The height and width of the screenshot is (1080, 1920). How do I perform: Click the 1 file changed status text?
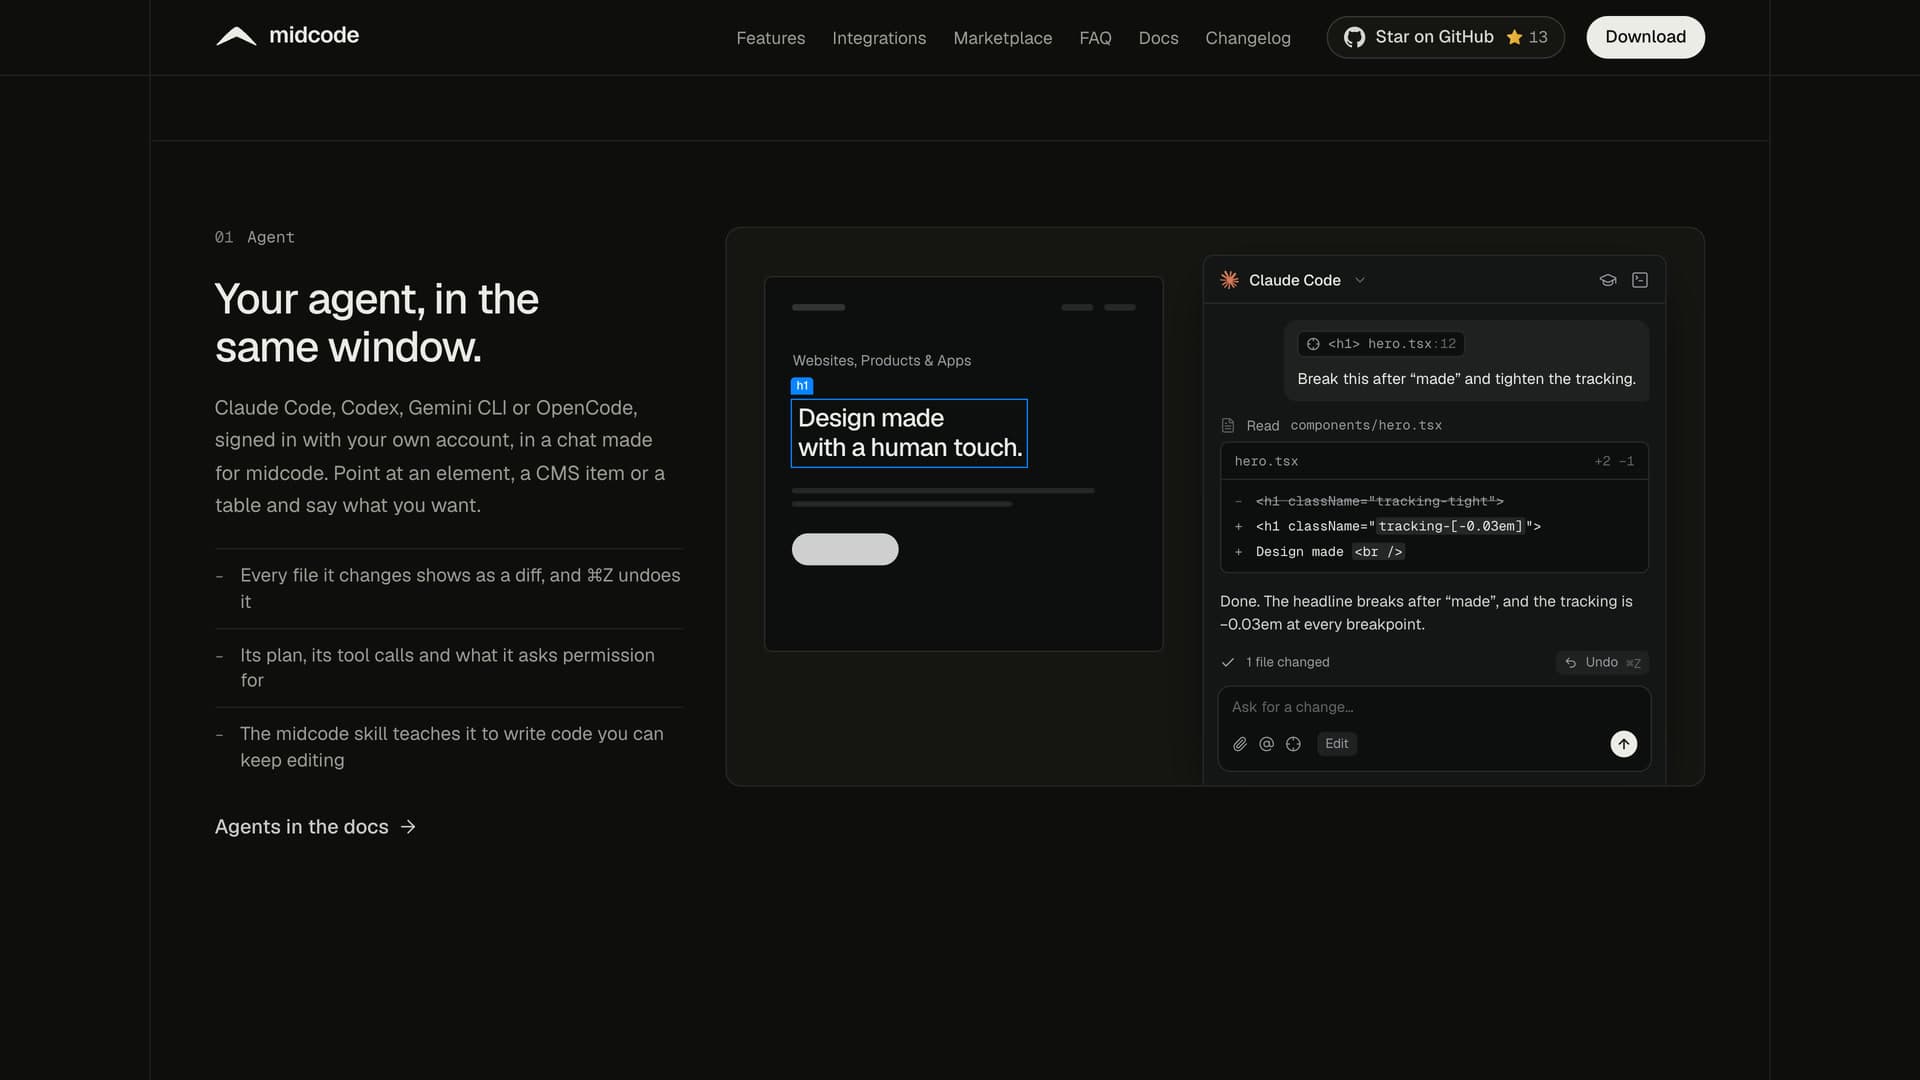(x=1288, y=662)
